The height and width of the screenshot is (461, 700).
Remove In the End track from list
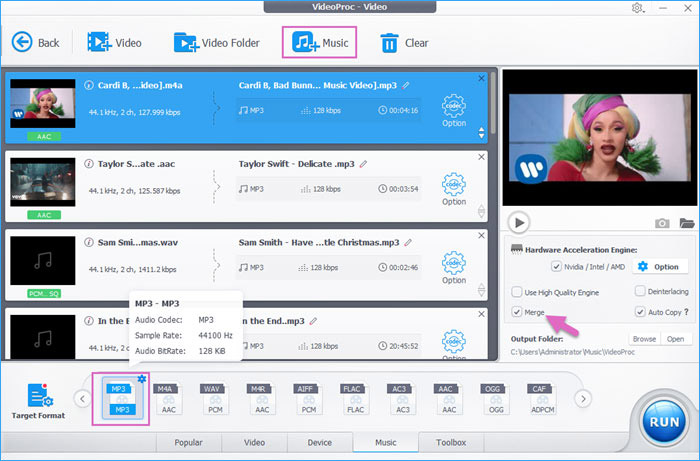[481, 314]
